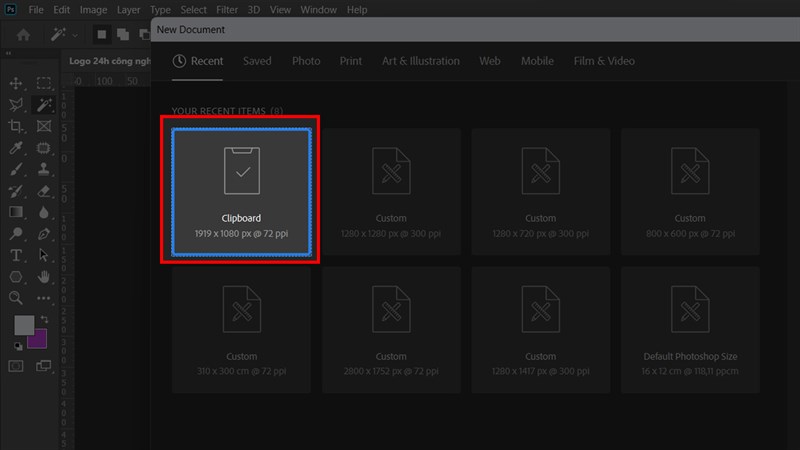Viewport: 800px width, 450px height.
Task: Switch to the Saved tab
Action: point(257,61)
